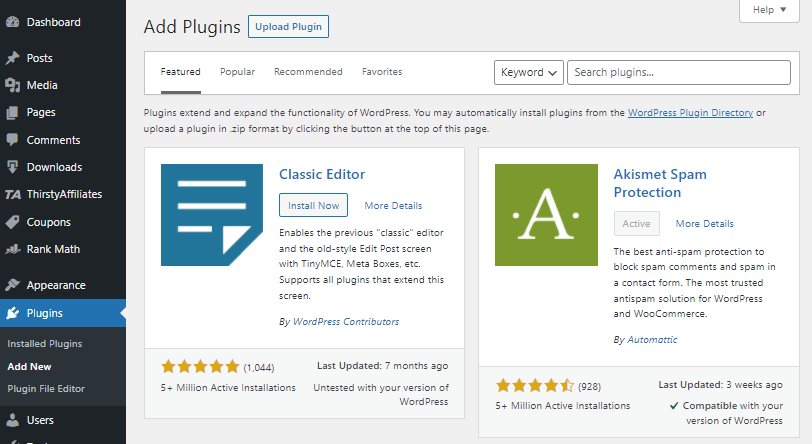
Task: Switch to the Favorites tab
Action: click(x=382, y=72)
